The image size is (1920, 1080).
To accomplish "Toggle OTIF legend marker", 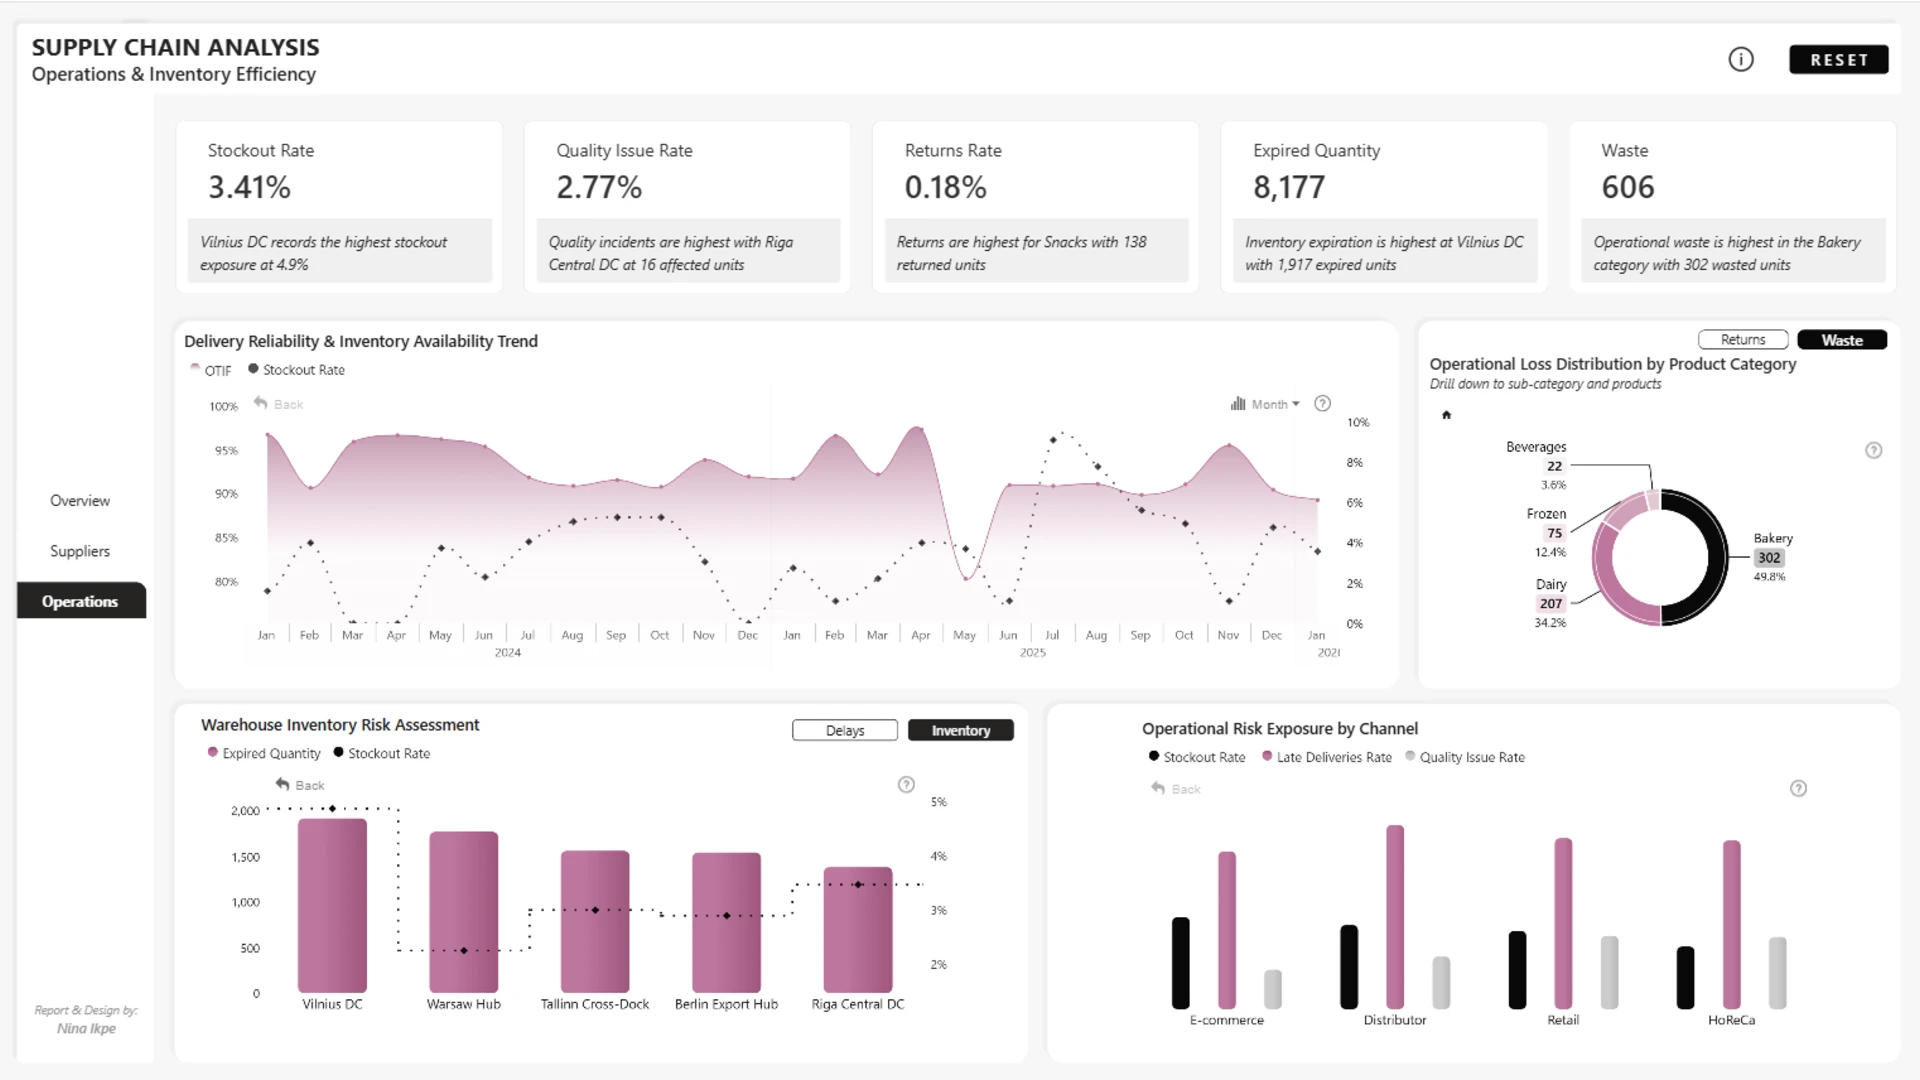I will coord(195,368).
